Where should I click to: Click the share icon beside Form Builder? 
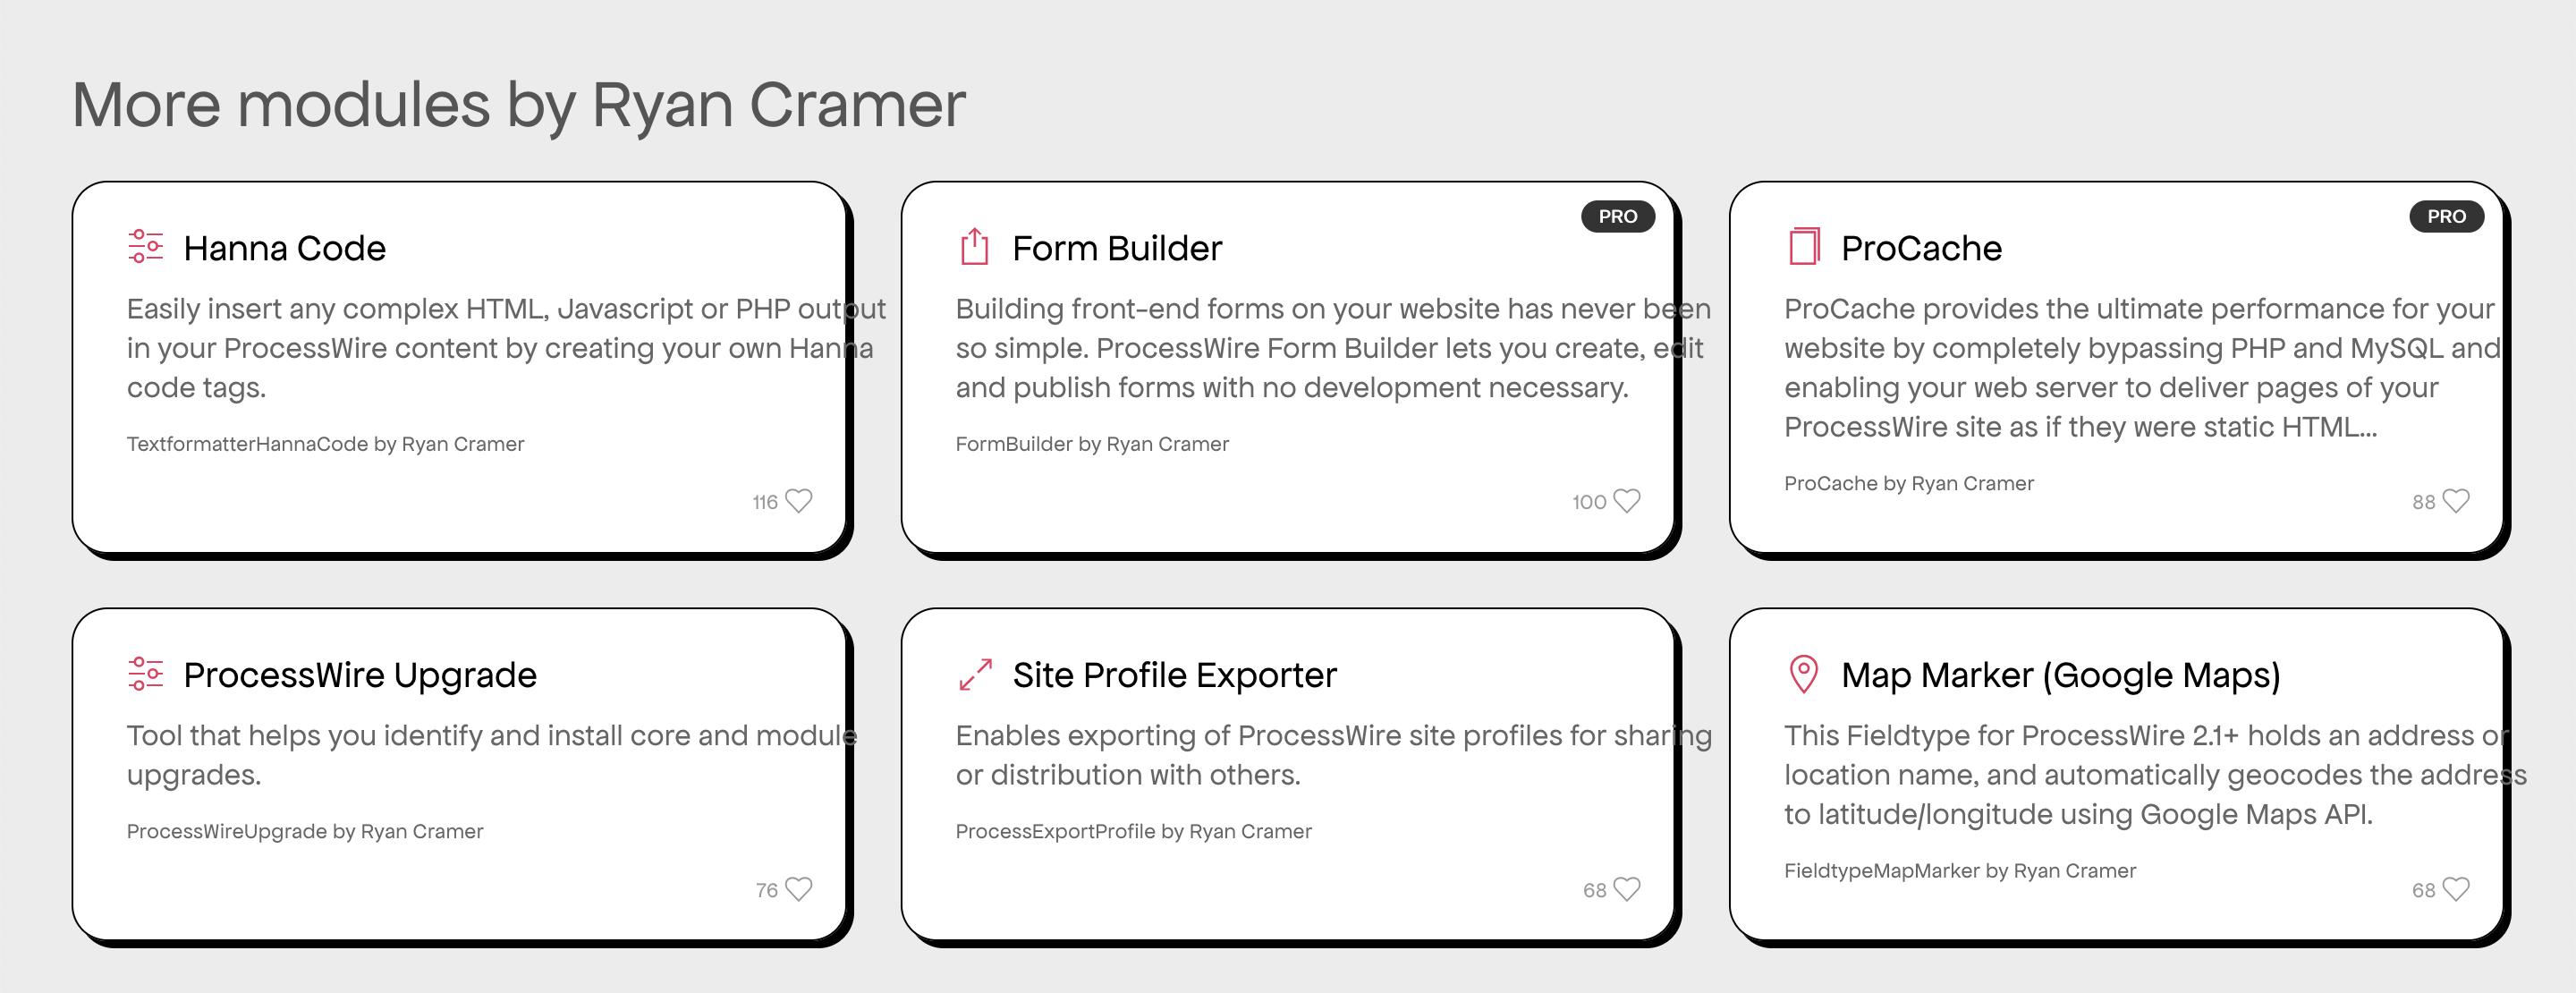click(974, 246)
